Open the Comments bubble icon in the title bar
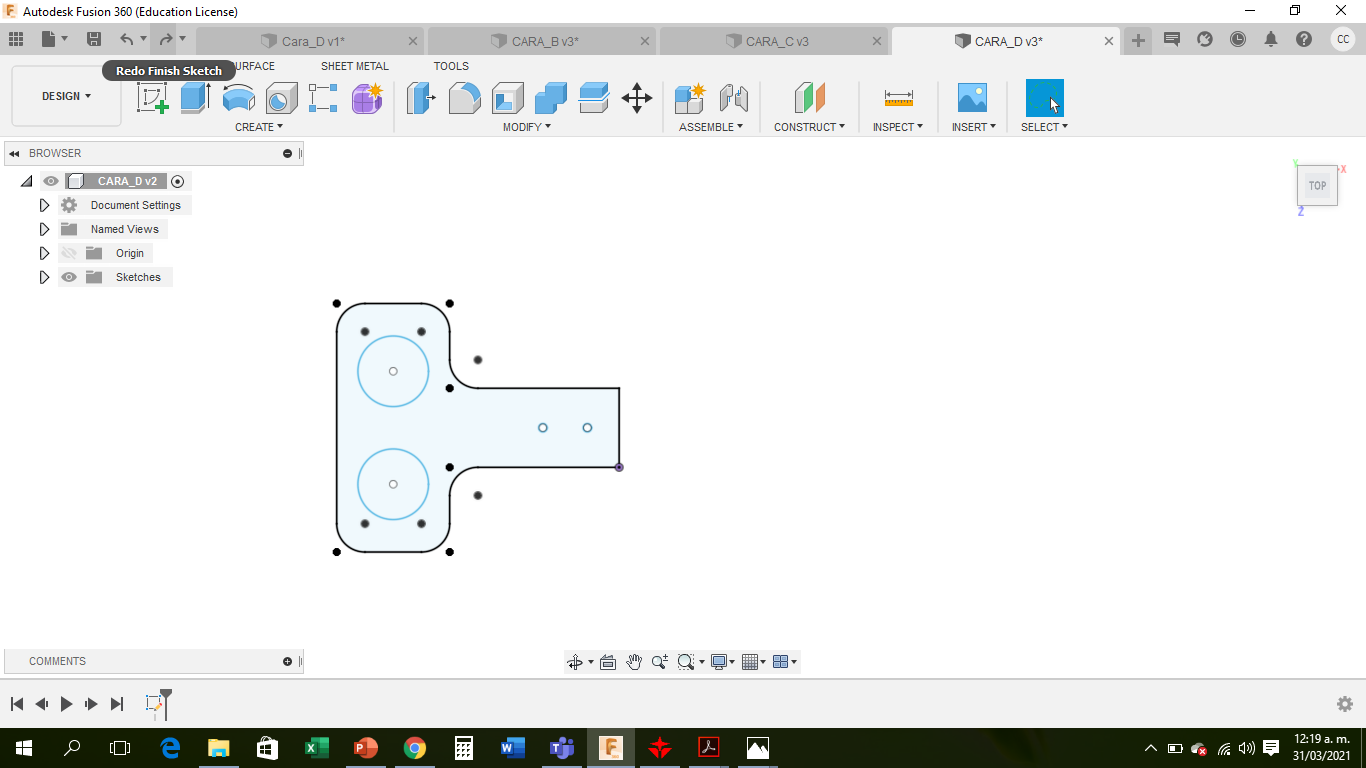Viewport: 1366px width, 768px height. (1172, 40)
